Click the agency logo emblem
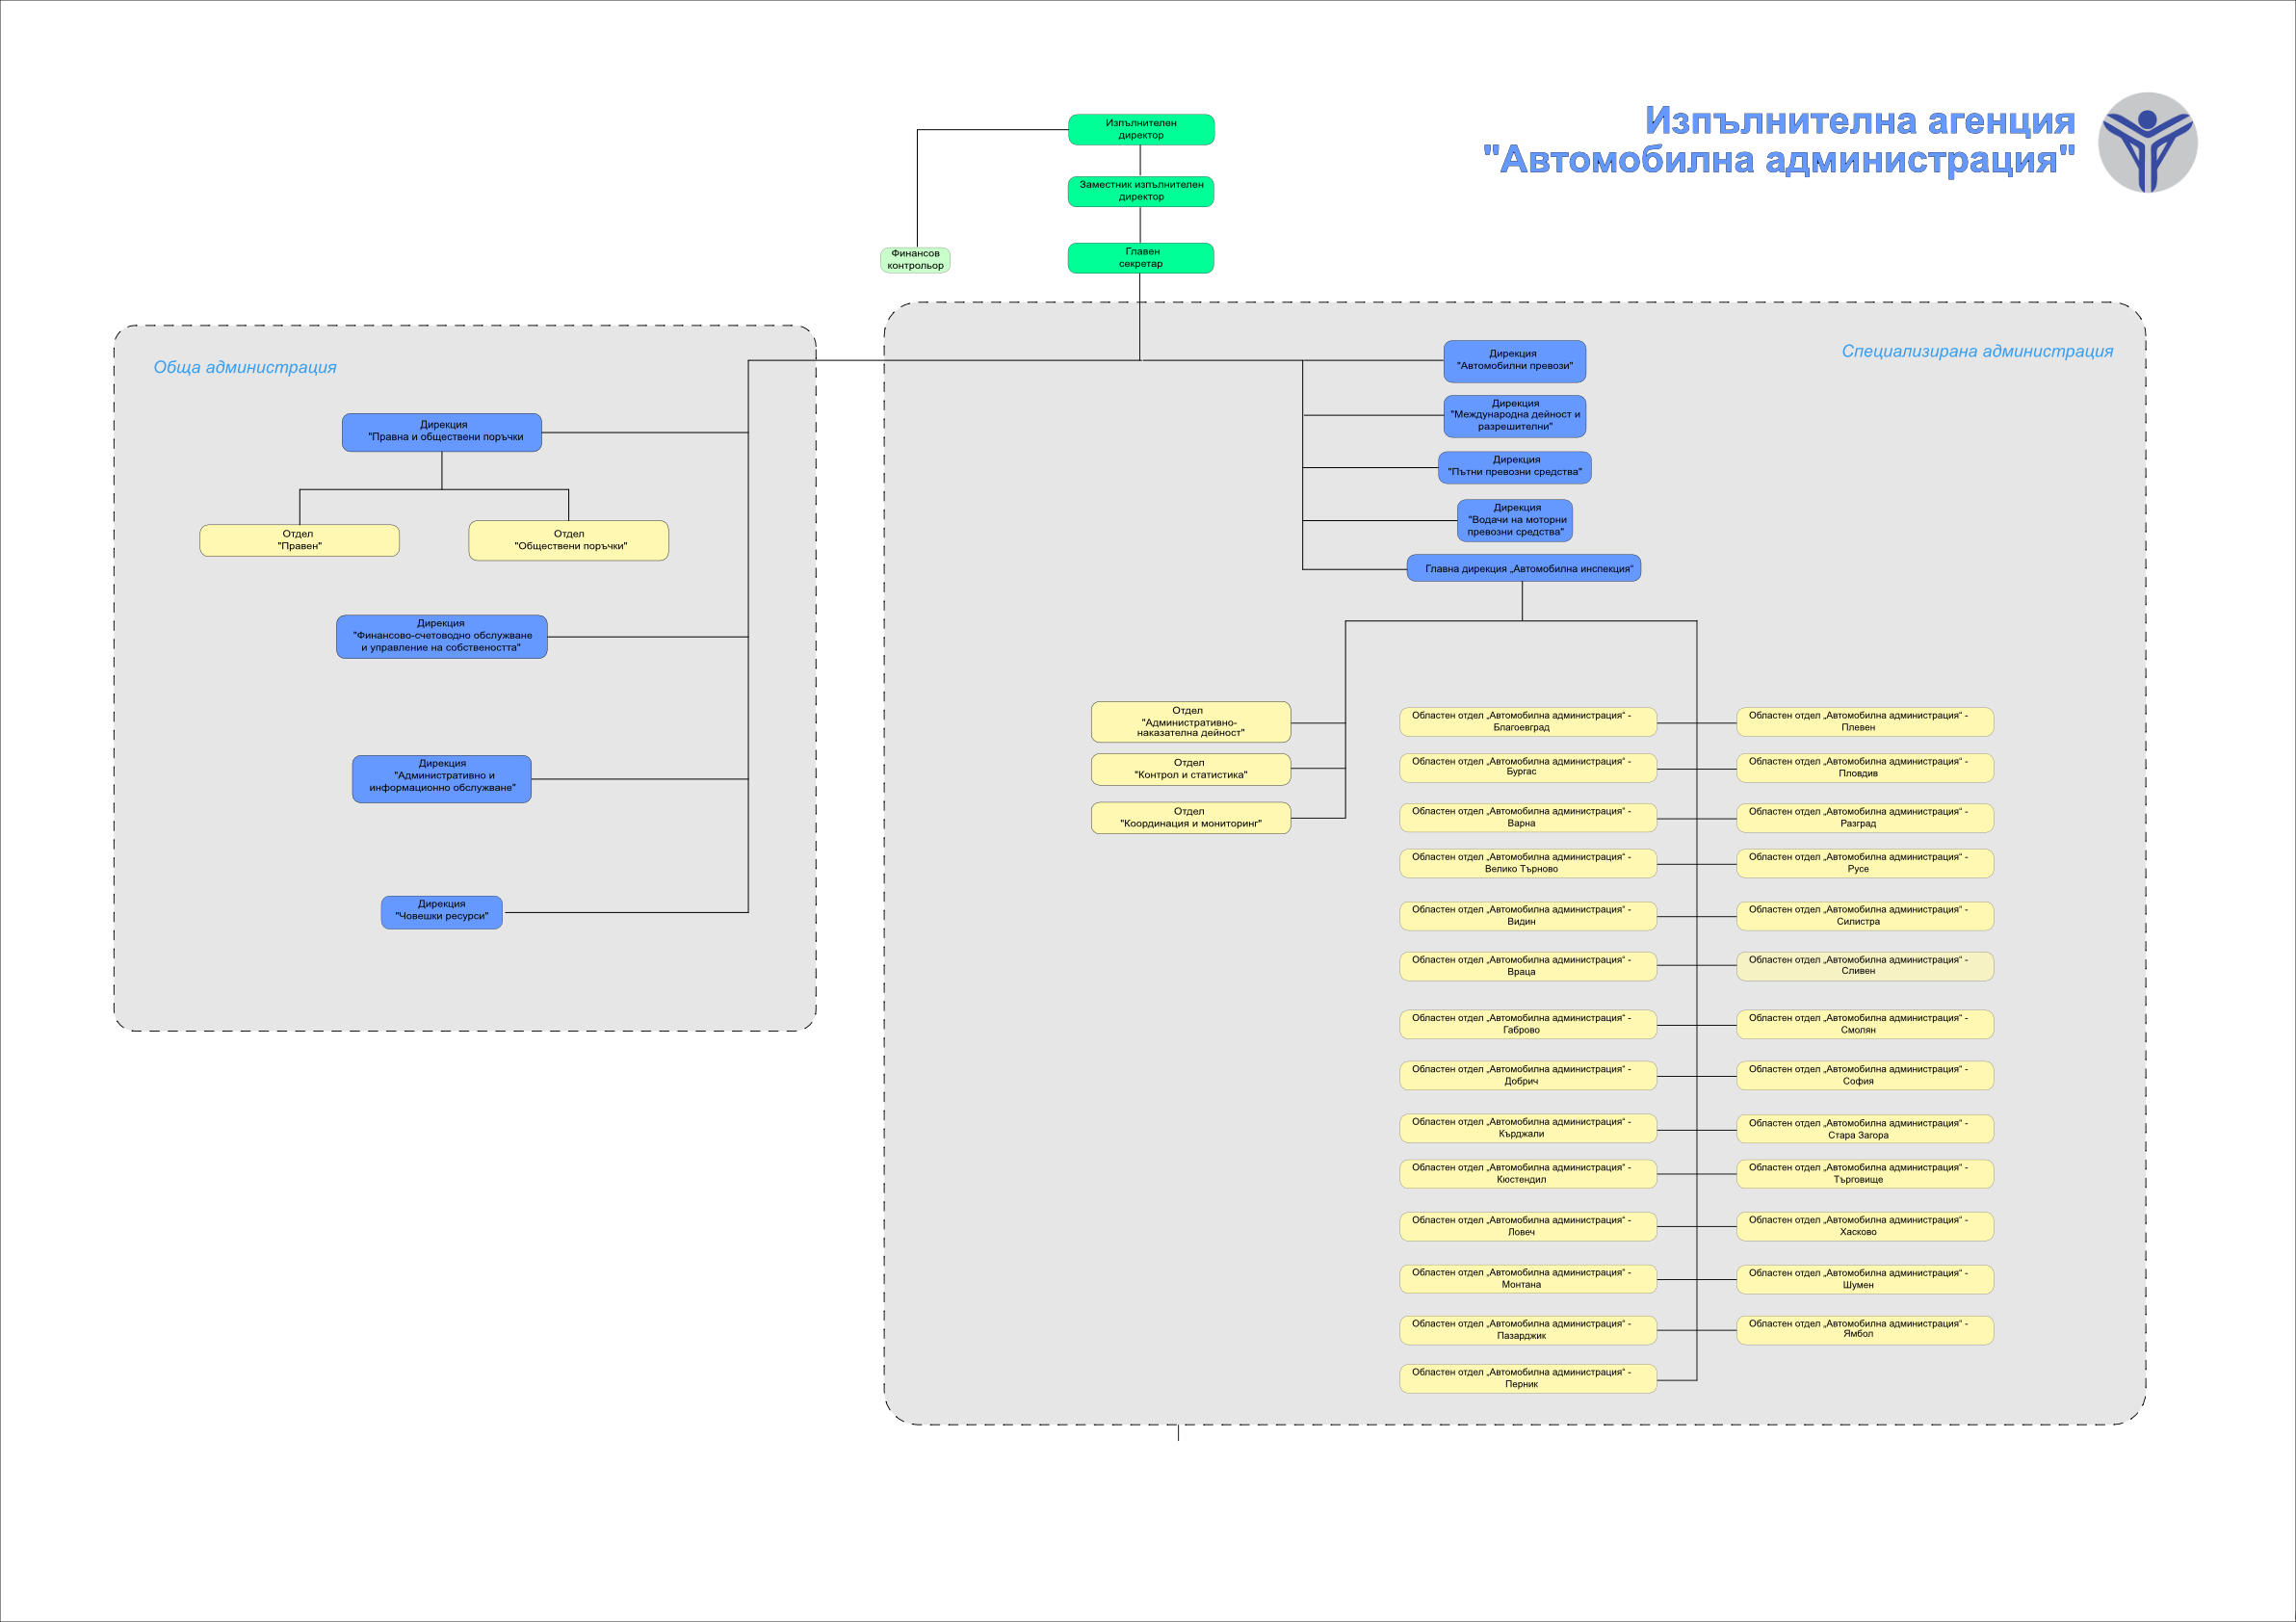Screen dimensions: 2296x1622 click(x=2147, y=142)
